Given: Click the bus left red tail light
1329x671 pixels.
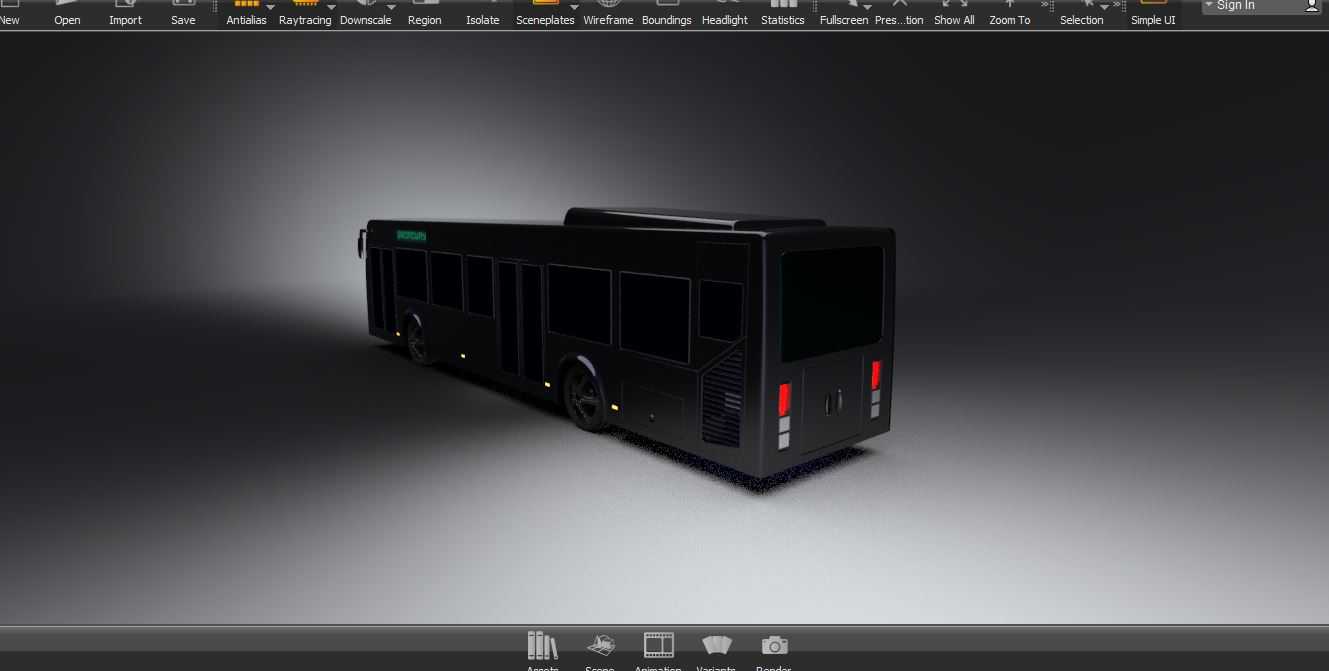Looking at the screenshot, I should [x=785, y=398].
